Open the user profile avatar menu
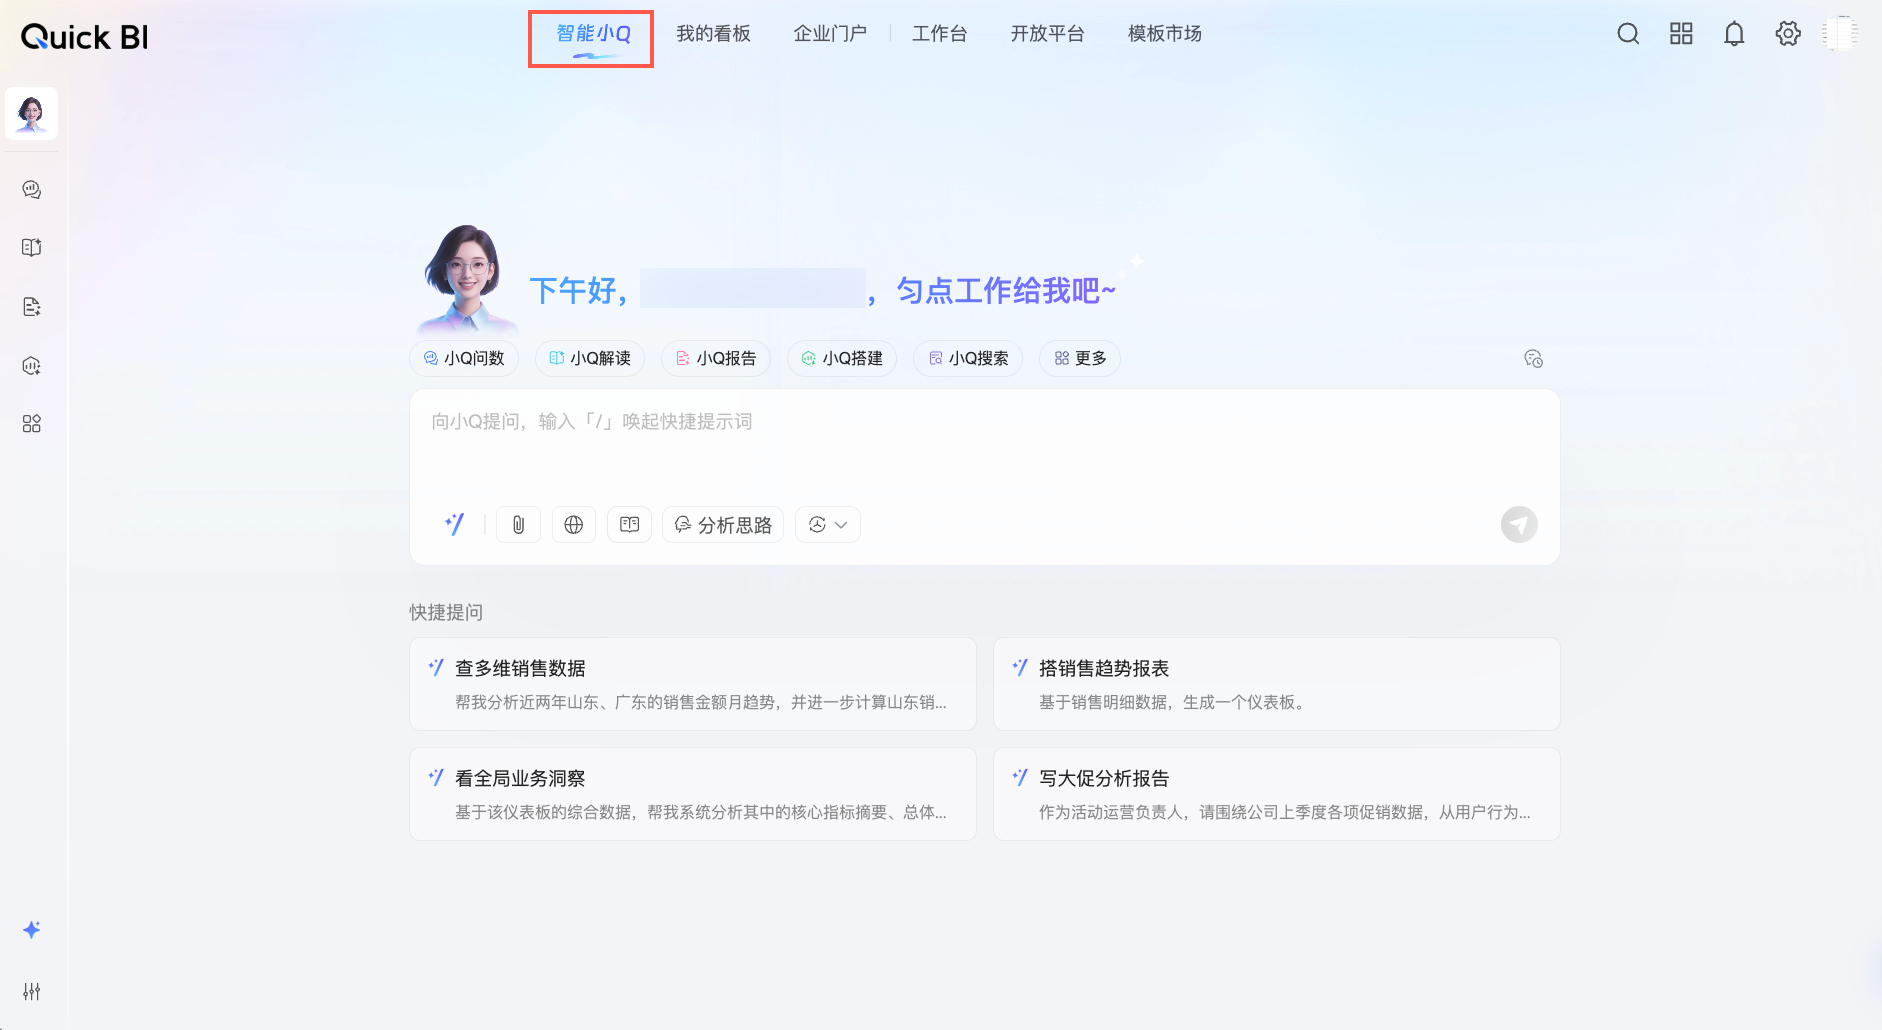 point(1840,34)
